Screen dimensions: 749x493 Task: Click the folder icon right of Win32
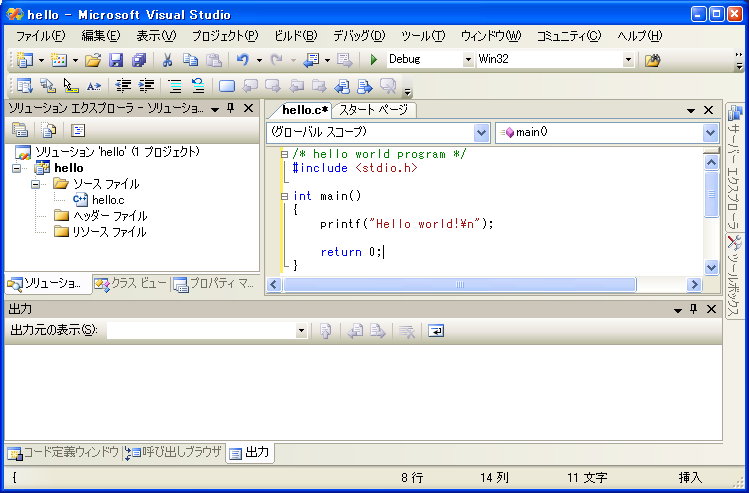[652, 60]
